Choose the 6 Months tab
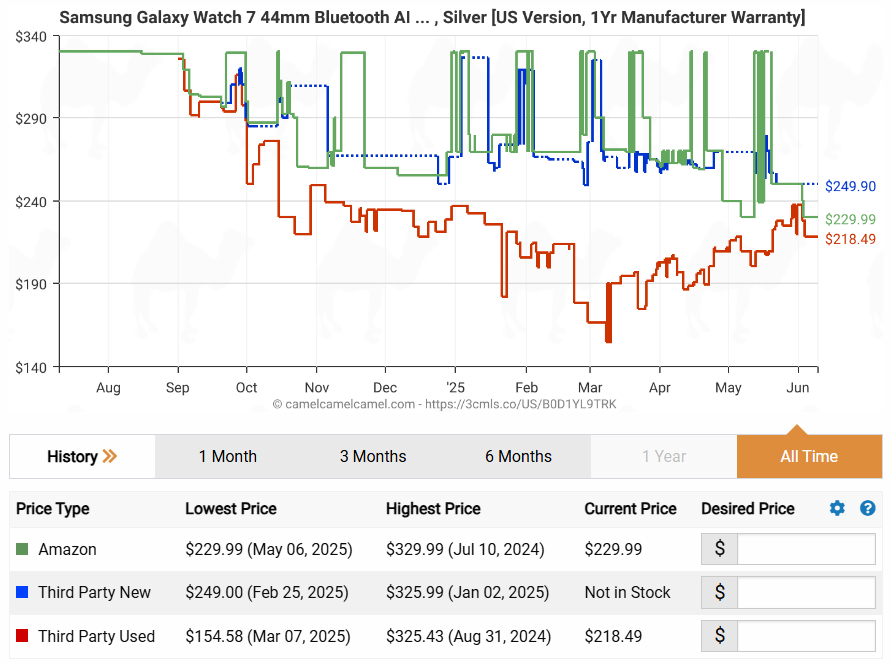This screenshot has height=664, width=891. 518,457
